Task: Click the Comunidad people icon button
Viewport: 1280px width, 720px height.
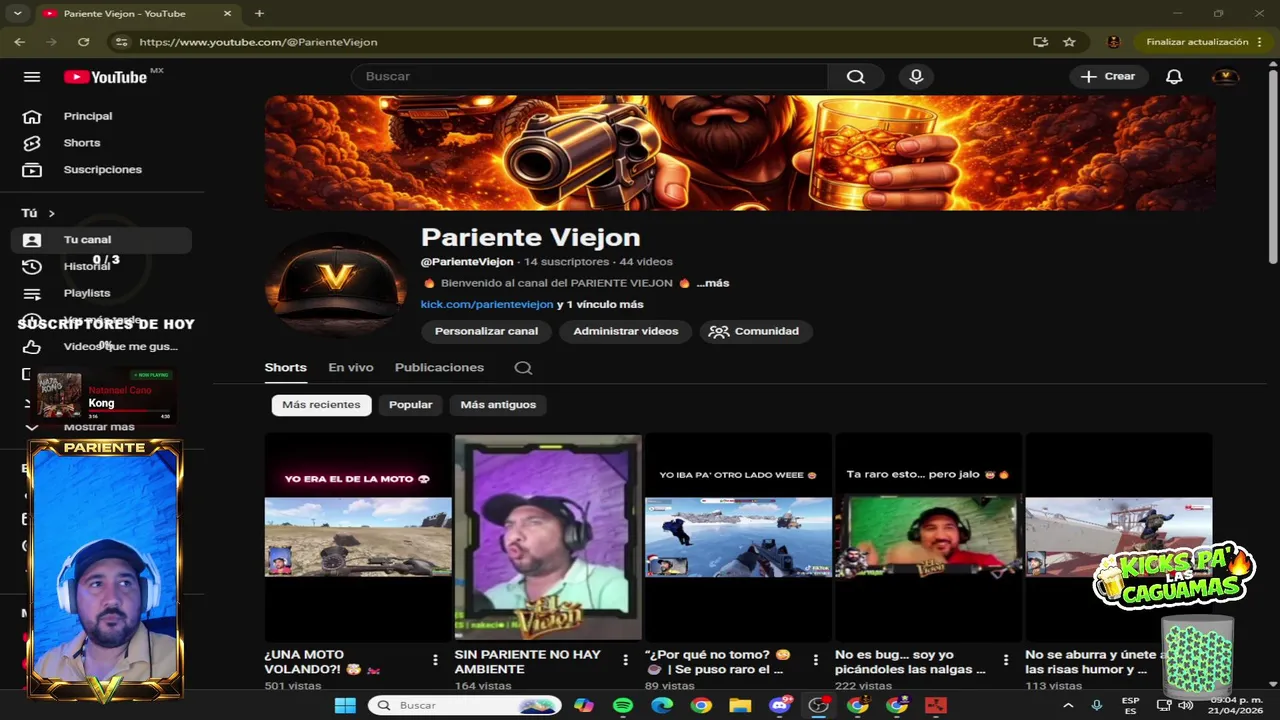Action: point(755,331)
